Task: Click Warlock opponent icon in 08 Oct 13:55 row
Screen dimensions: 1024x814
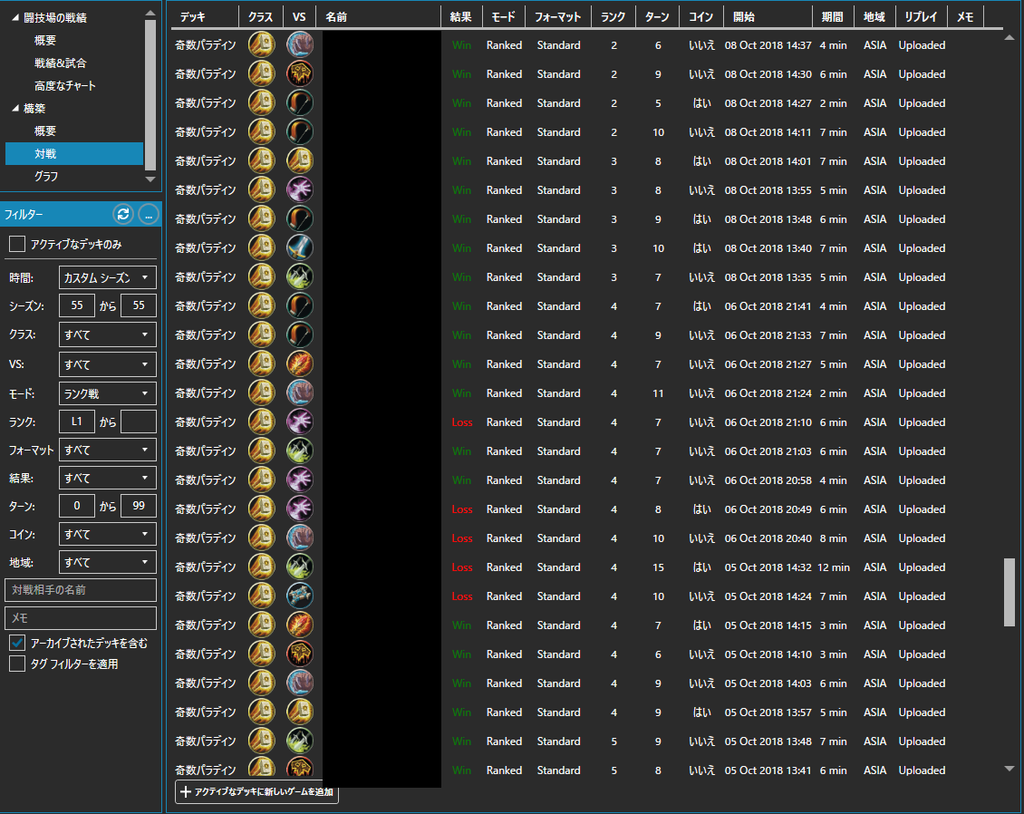Action: [300, 190]
